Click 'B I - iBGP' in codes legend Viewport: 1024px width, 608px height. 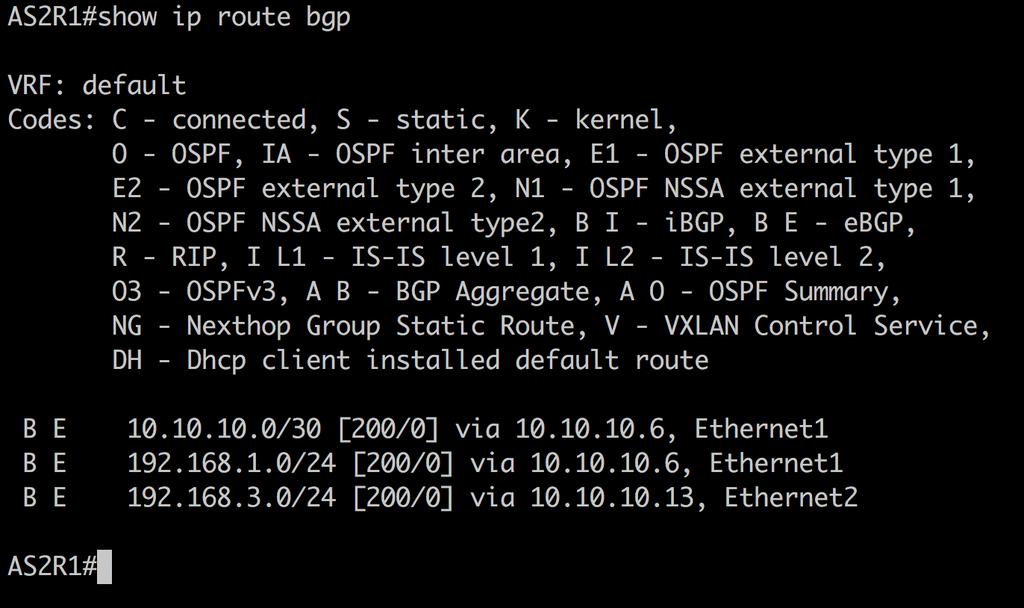point(649,223)
